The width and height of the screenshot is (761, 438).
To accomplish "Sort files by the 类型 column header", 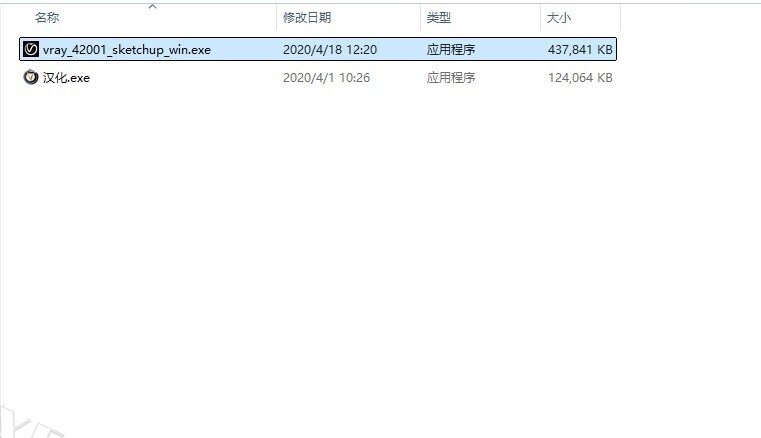I will point(439,18).
